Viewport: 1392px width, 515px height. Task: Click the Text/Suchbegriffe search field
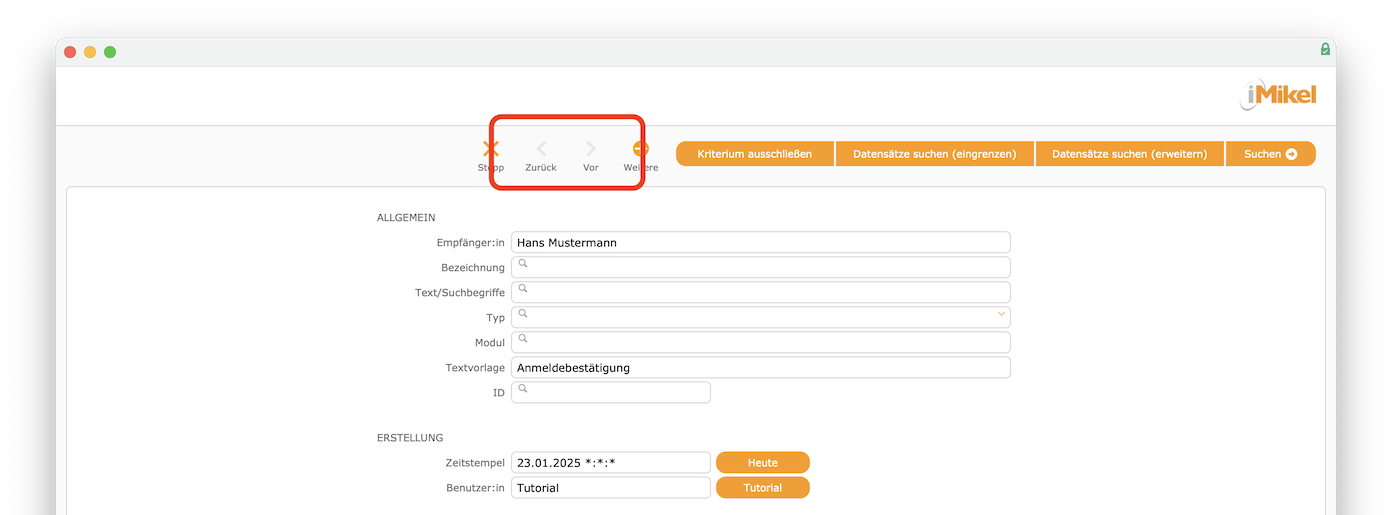pyautogui.click(x=761, y=292)
